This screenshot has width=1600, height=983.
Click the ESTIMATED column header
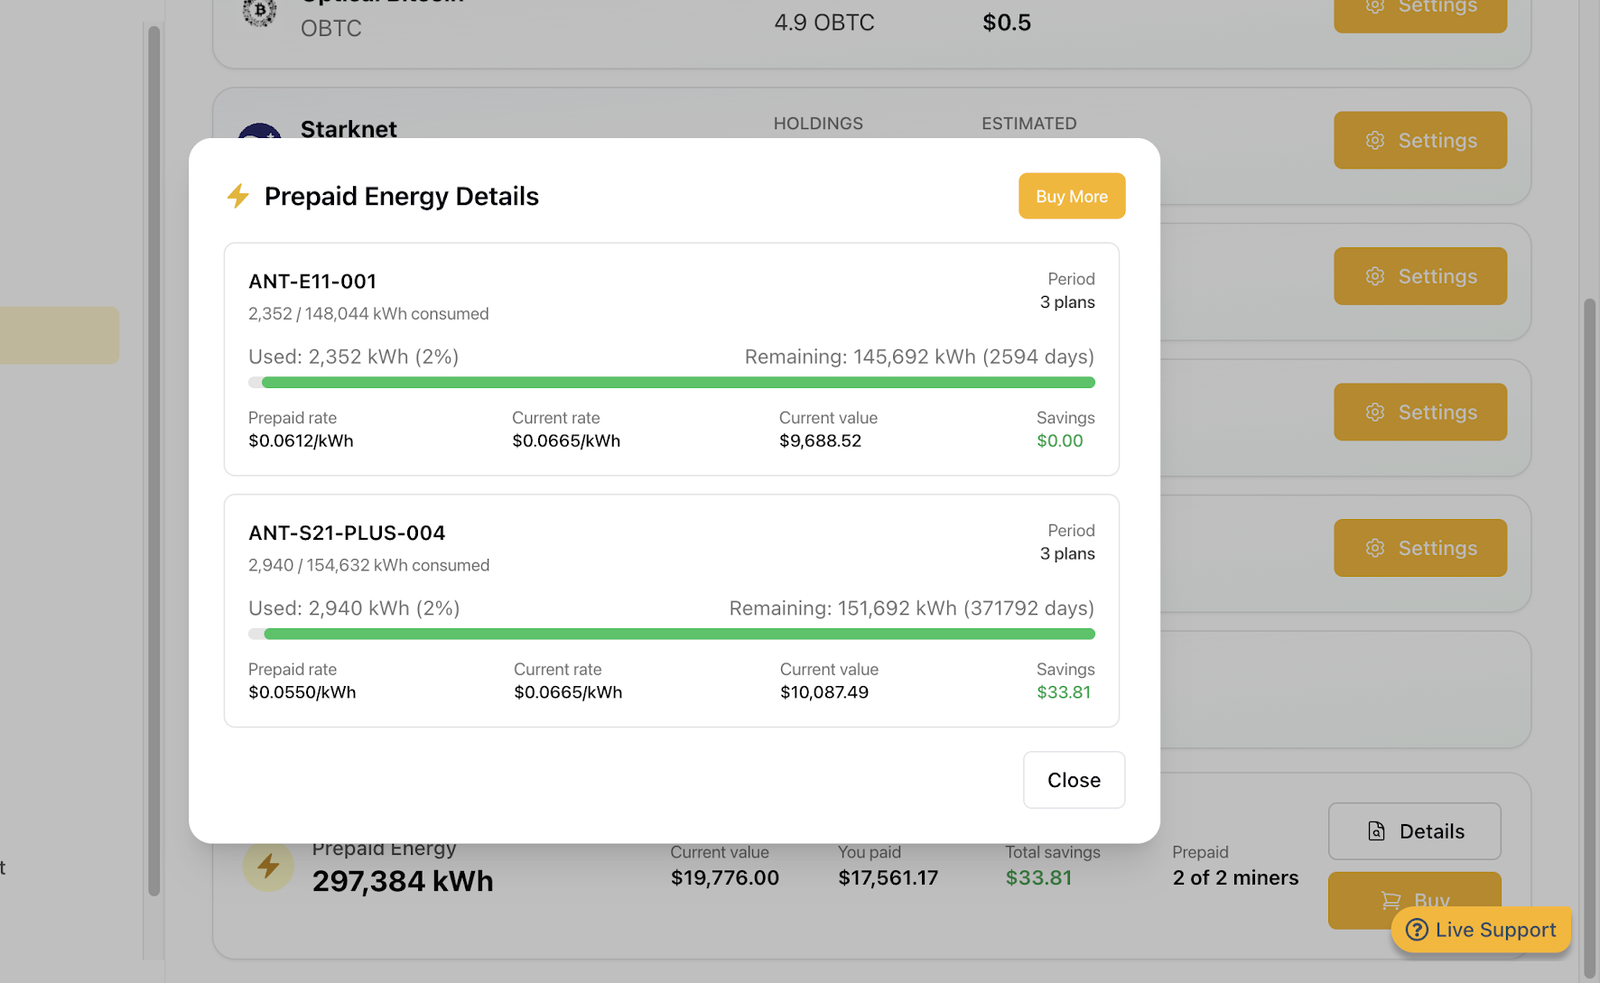(x=1029, y=124)
